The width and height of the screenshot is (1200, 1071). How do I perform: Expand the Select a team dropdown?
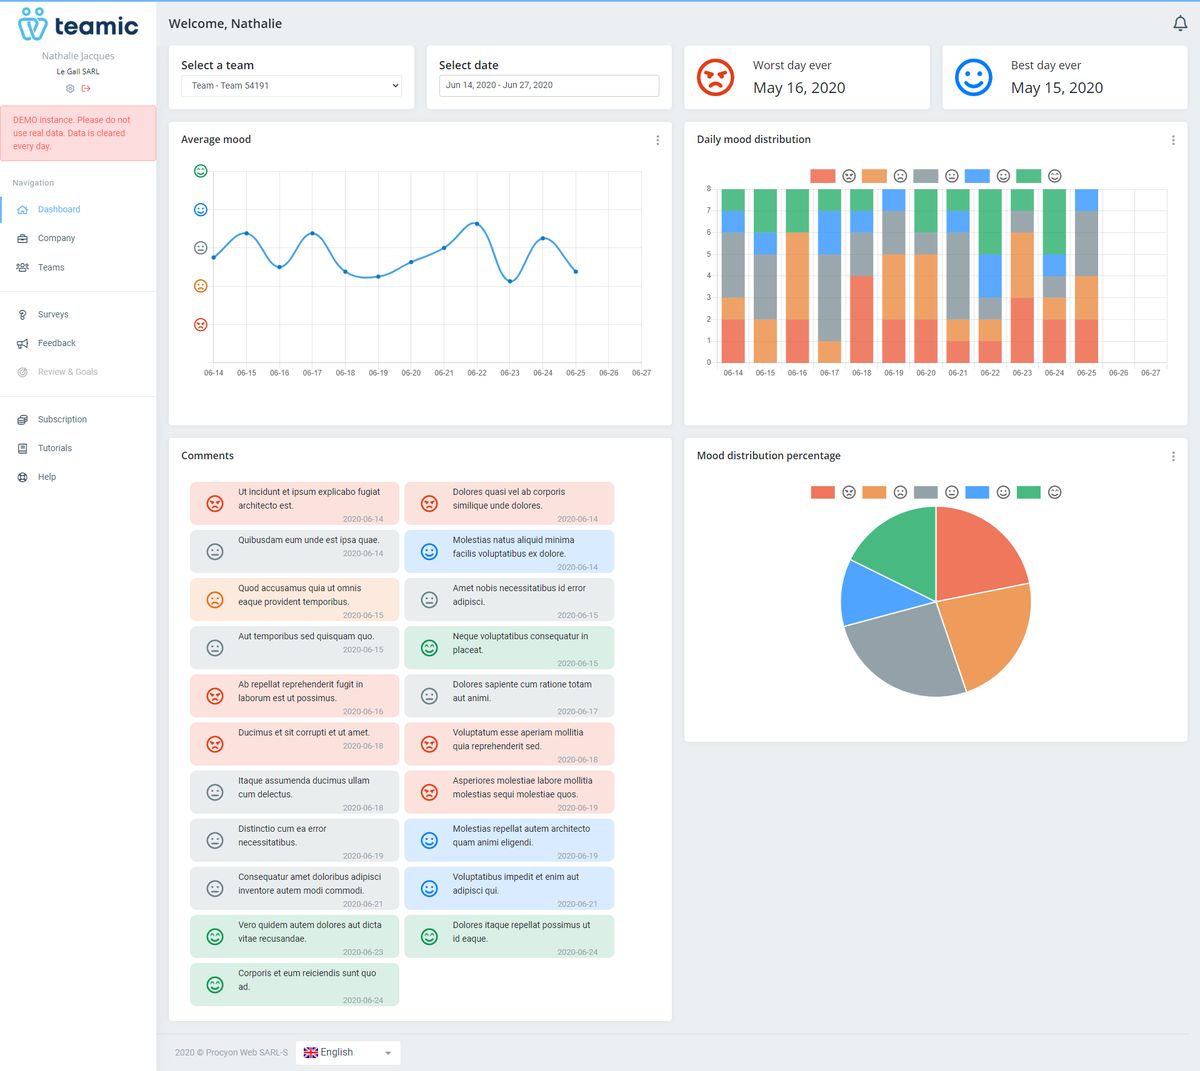coord(291,86)
